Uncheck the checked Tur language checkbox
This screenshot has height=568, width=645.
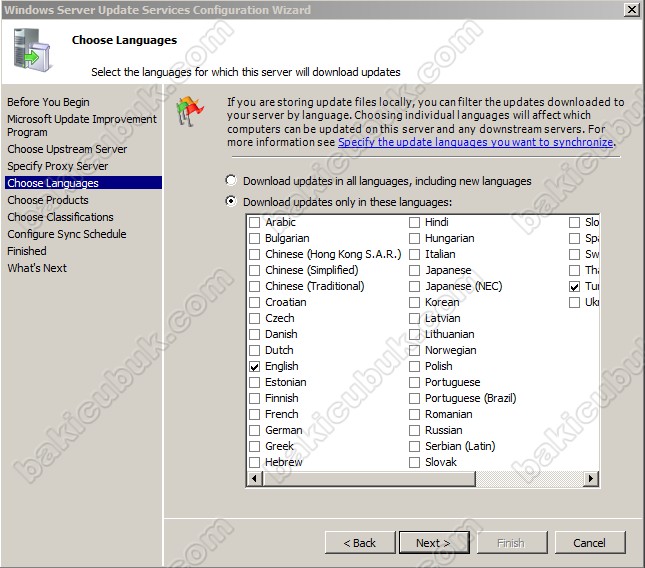coord(574,286)
